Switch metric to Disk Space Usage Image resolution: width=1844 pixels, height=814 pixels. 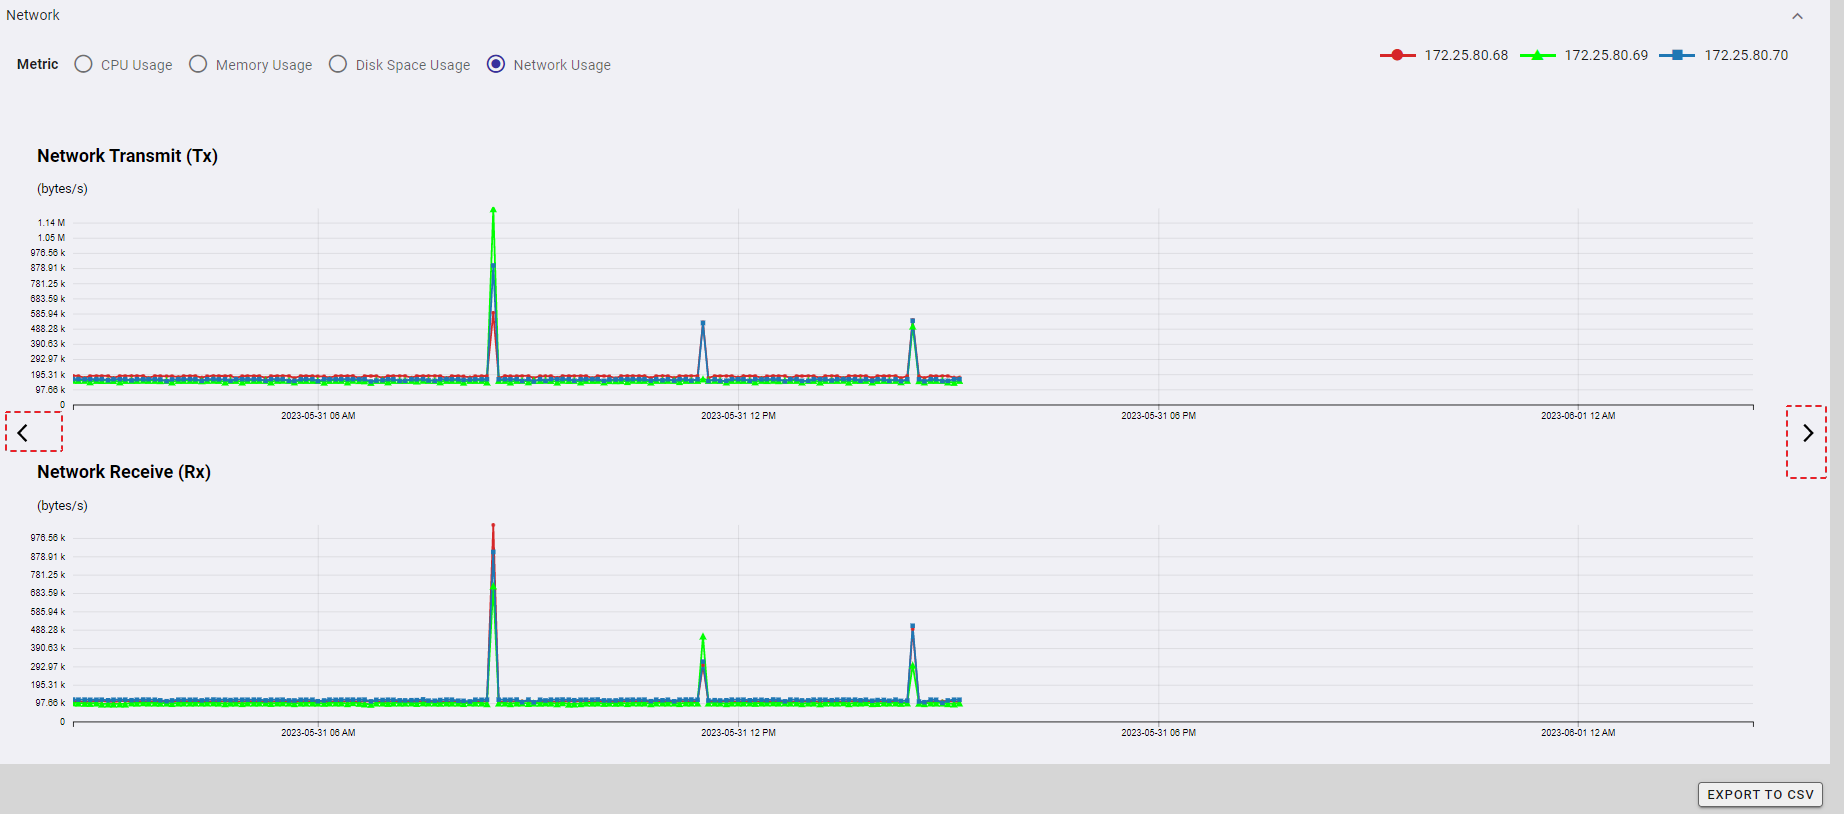point(339,64)
